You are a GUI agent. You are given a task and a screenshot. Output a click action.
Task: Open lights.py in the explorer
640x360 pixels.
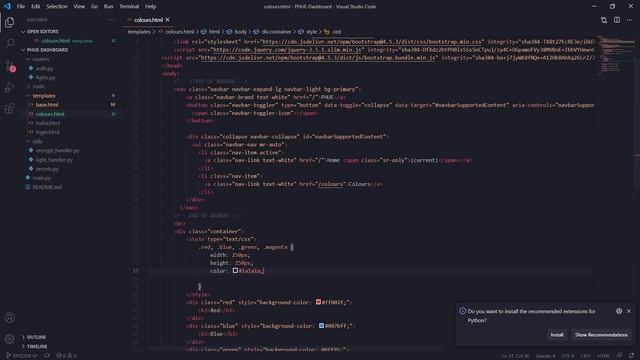pyautogui.click(x=45, y=78)
